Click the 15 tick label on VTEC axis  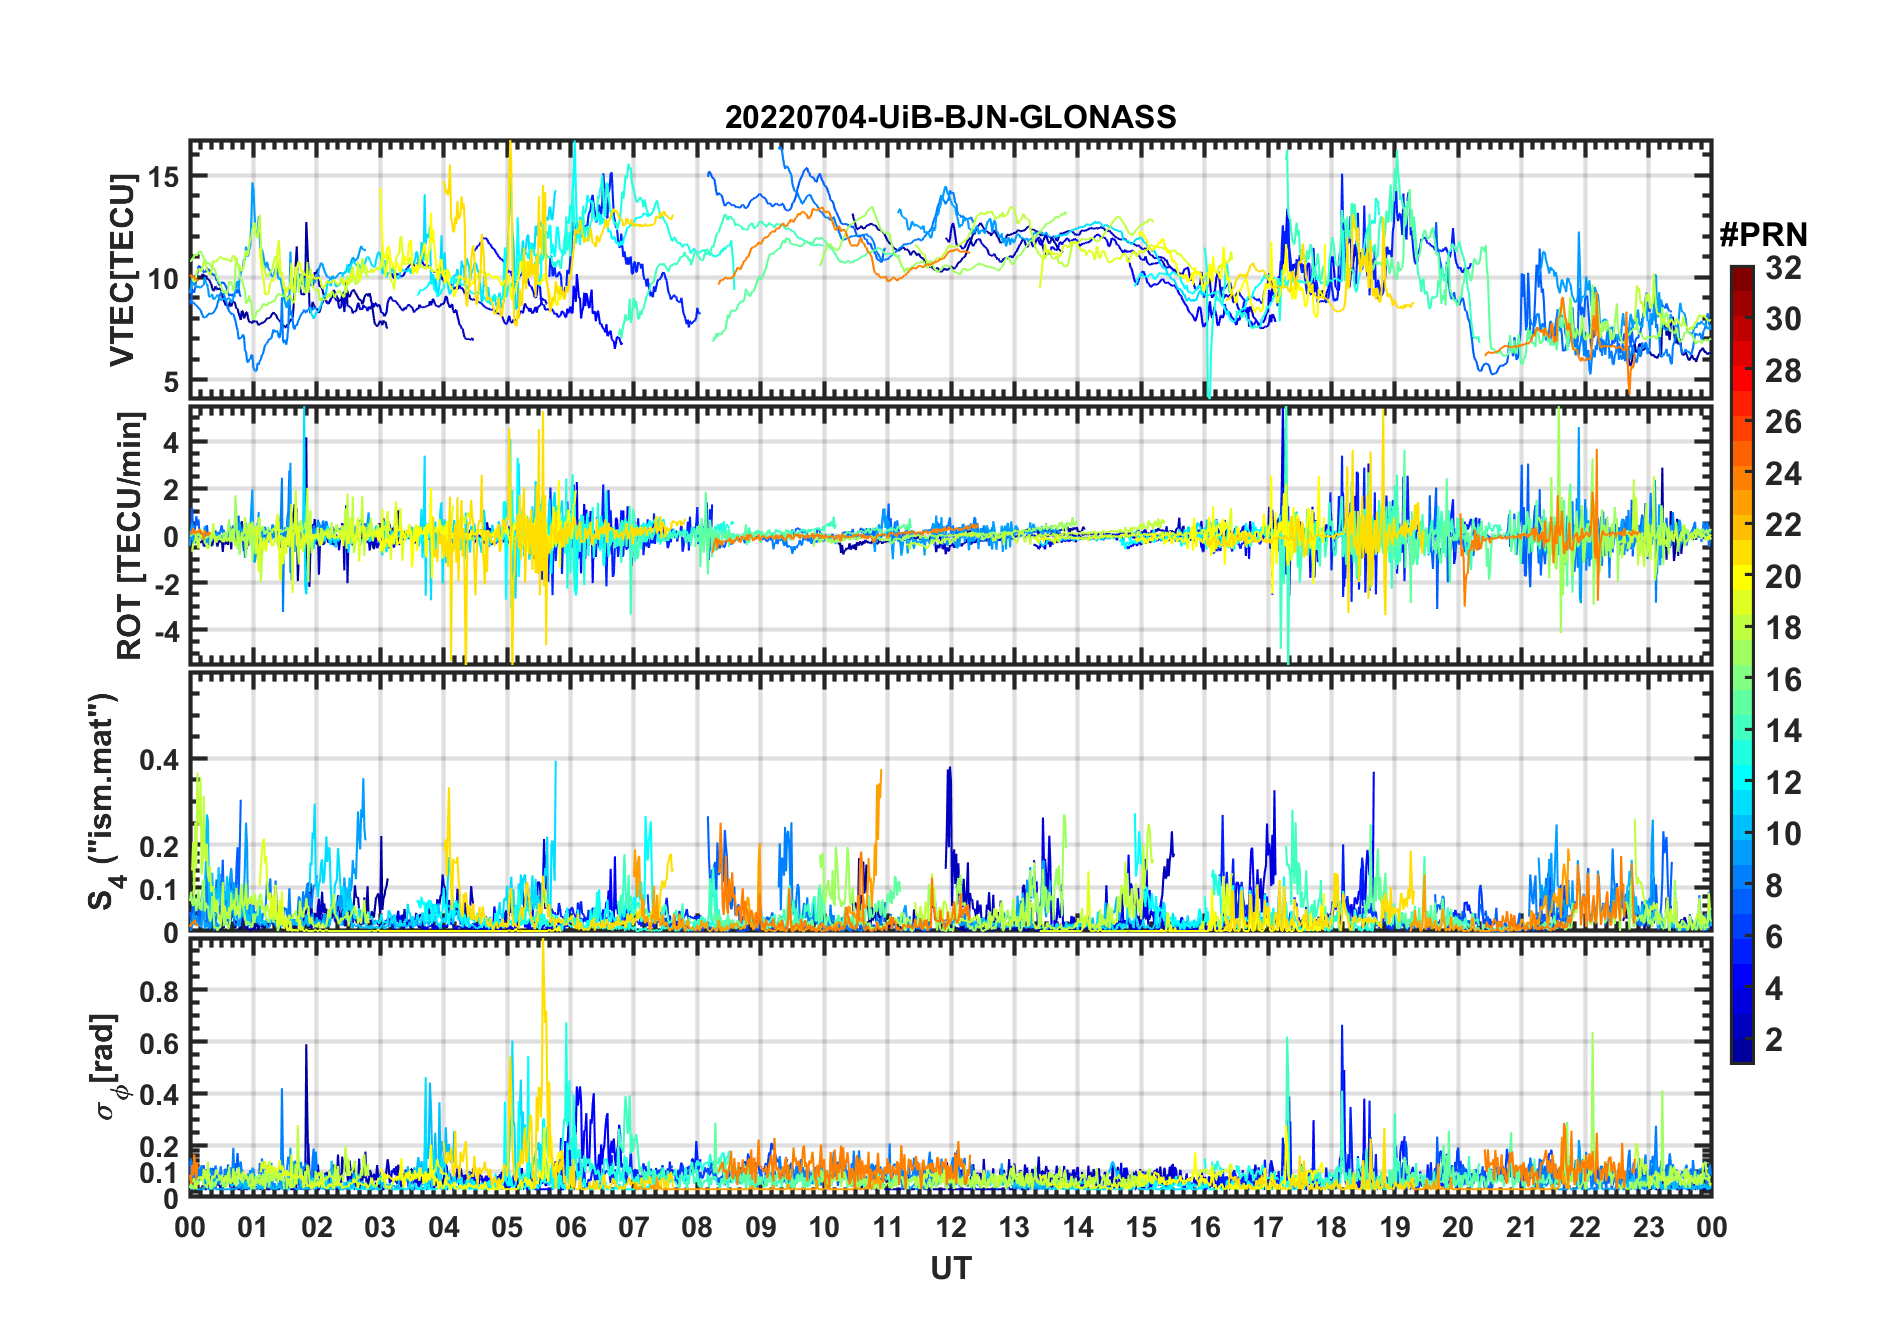(163, 177)
